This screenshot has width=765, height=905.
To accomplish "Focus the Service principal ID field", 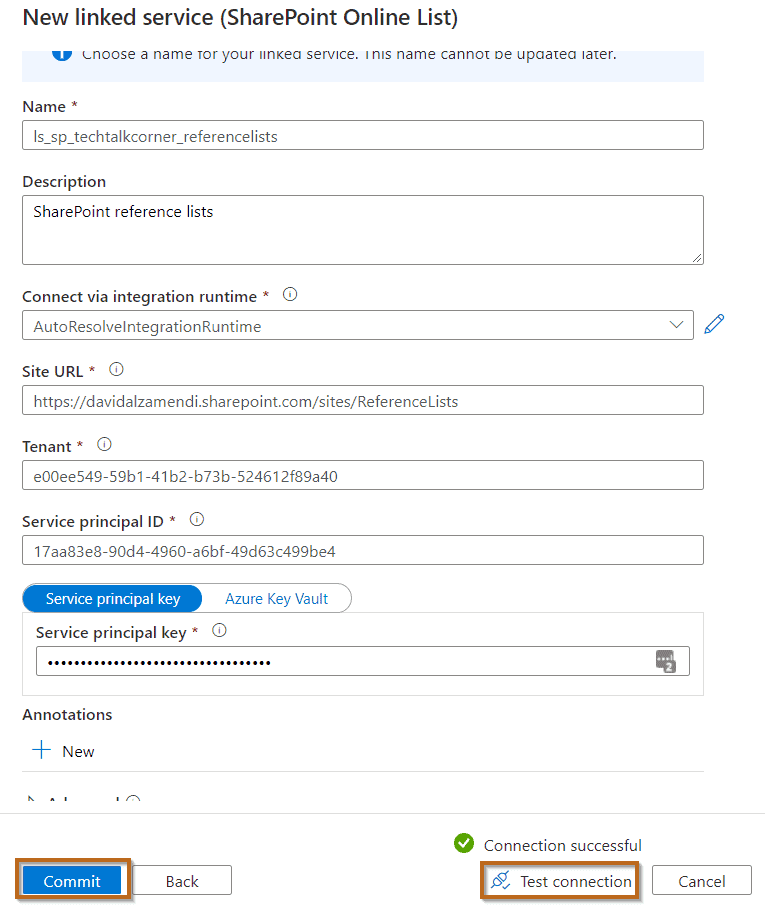I will [x=363, y=550].
